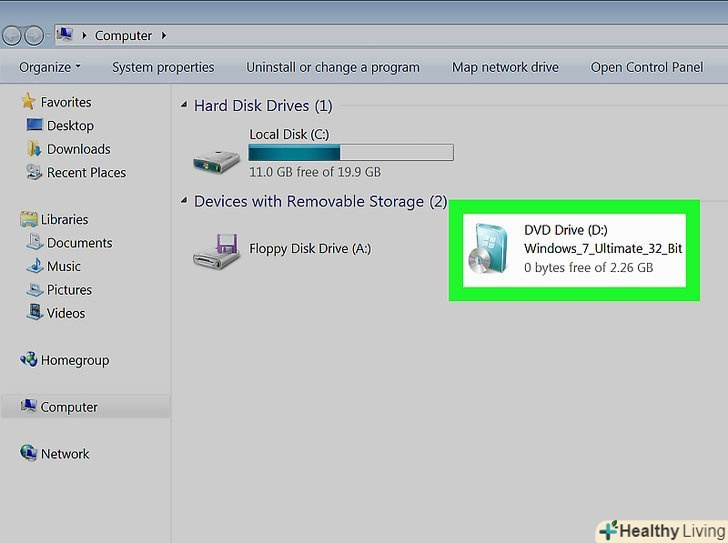Image resolution: width=728 pixels, height=543 pixels.
Task: Collapse Devices with Removable Storage group
Action: tap(184, 200)
